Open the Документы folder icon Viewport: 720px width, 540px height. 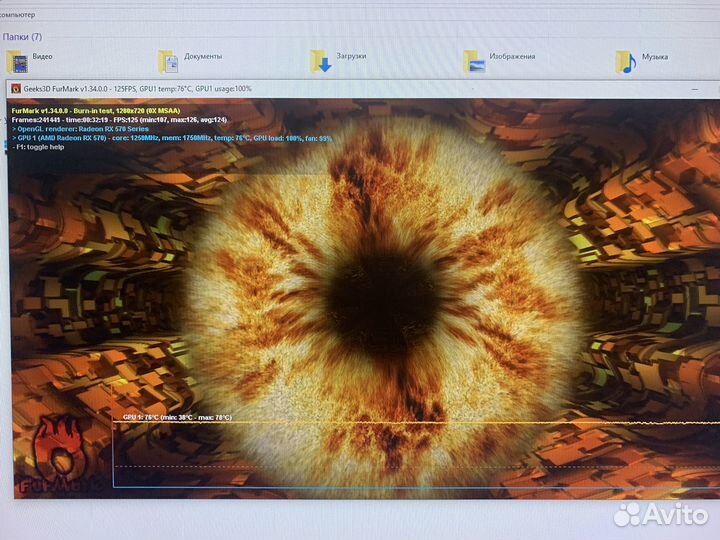(x=168, y=62)
